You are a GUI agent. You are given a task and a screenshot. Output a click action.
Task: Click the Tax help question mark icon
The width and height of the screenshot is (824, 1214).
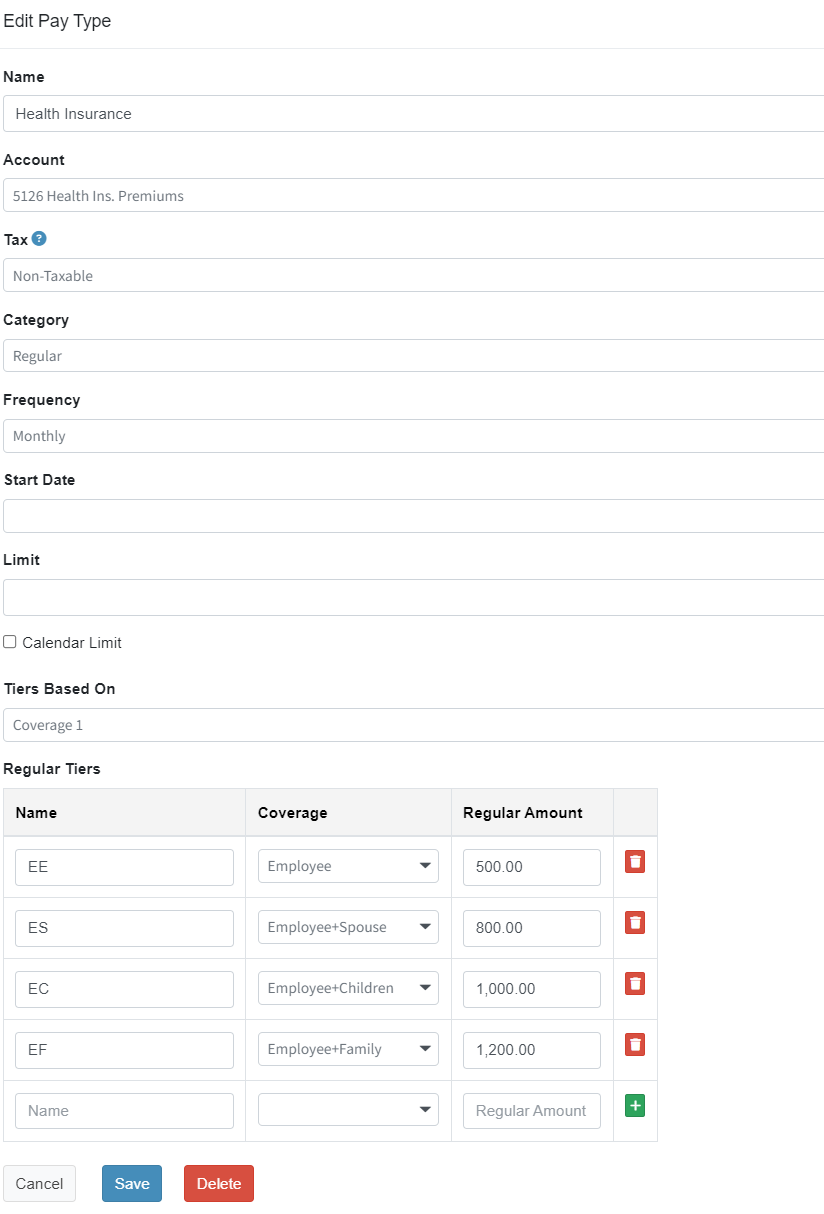point(39,239)
